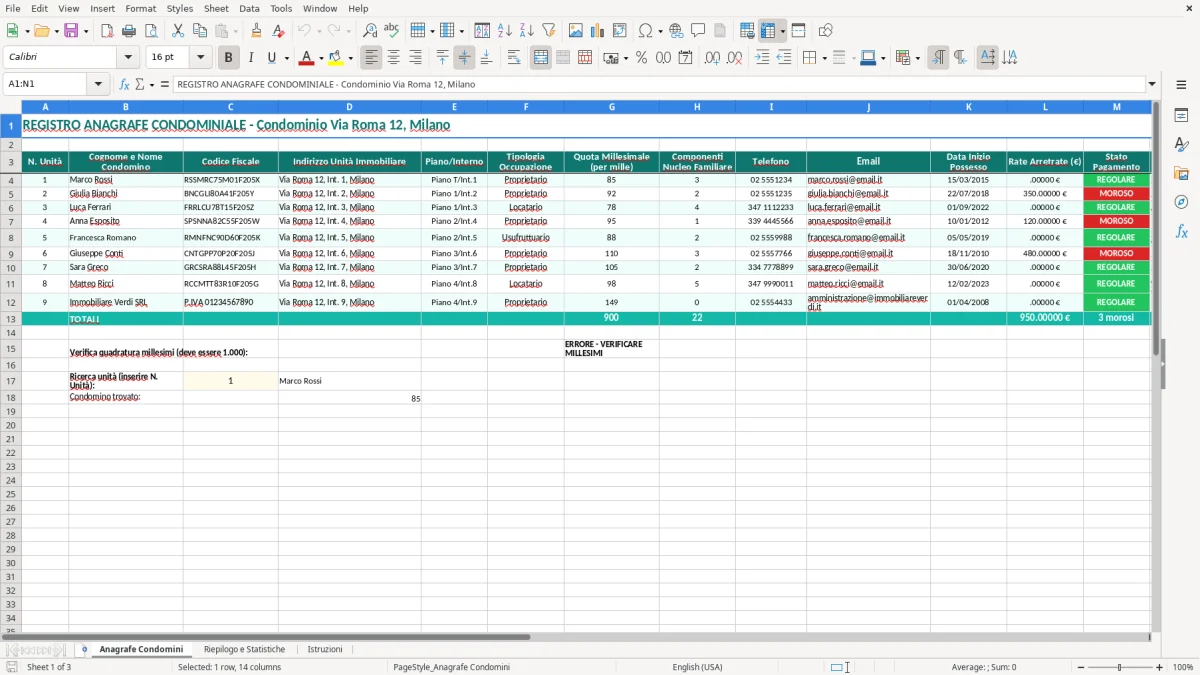
Task: Click row header 13
Action: tap(11, 318)
